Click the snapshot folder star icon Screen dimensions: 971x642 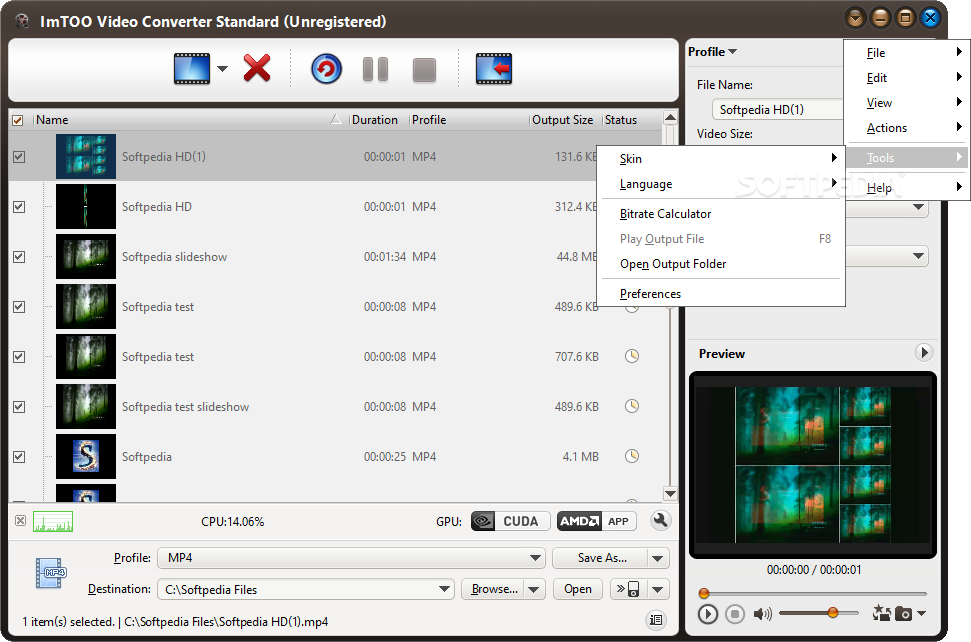click(881, 613)
